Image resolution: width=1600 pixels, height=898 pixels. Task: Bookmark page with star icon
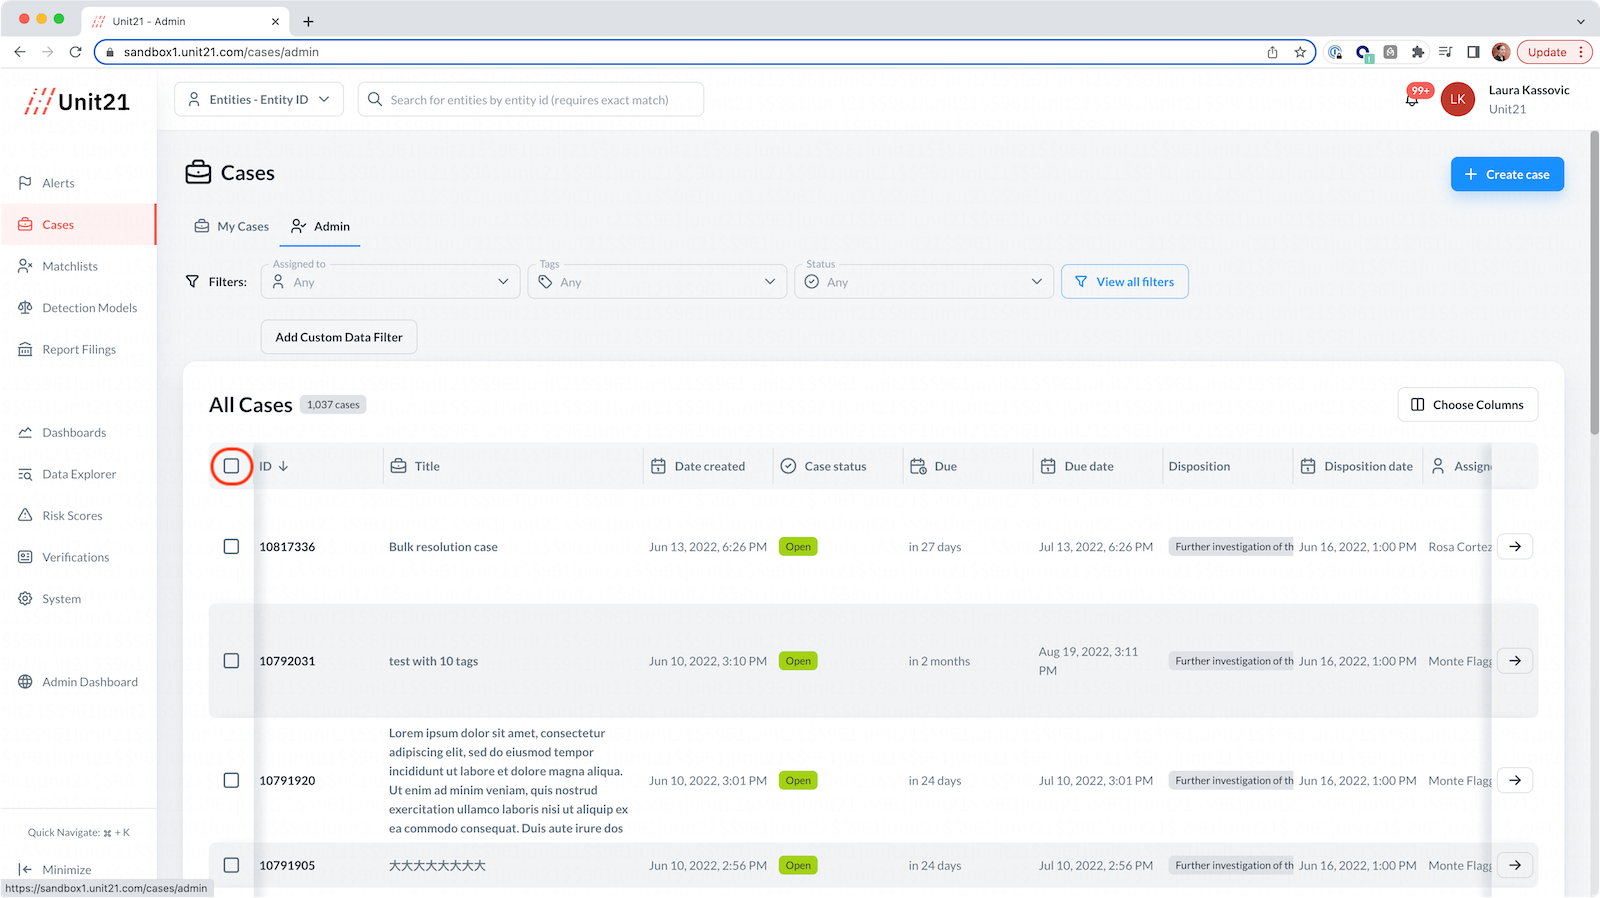(x=1300, y=52)
